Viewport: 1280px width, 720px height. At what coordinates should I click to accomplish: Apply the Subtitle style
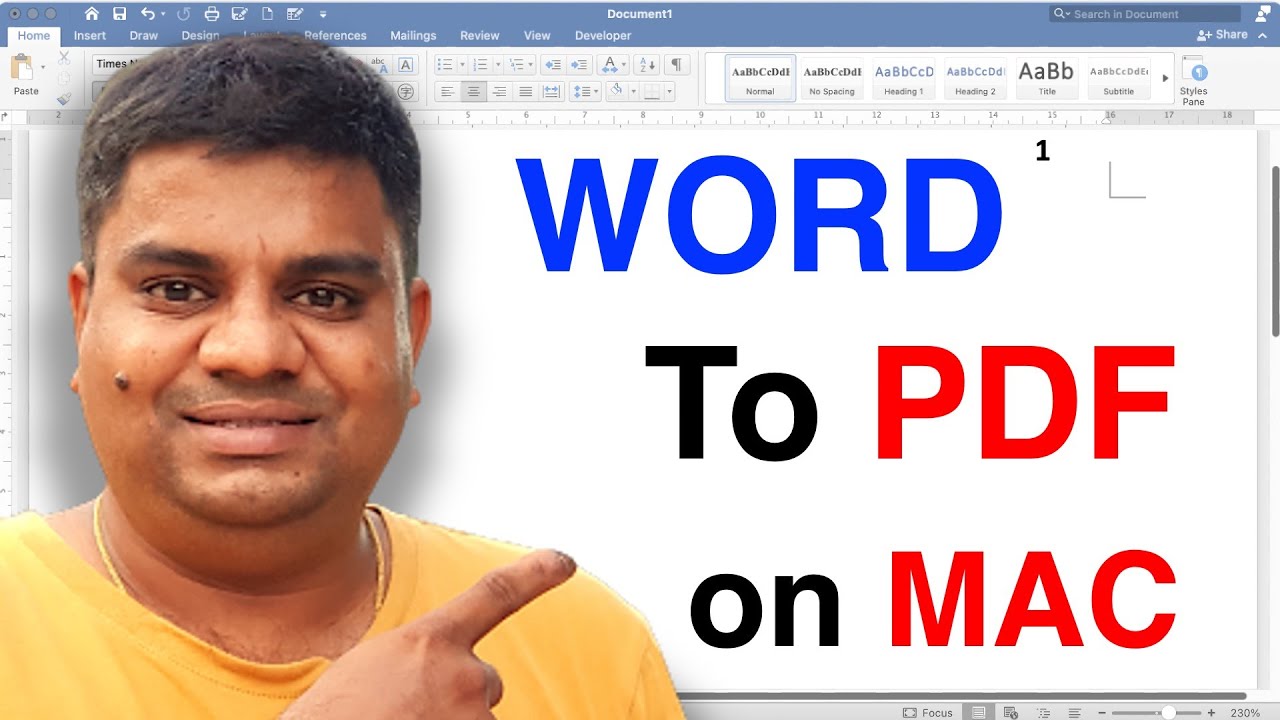pyautogui.click(x=1118, y=78)
